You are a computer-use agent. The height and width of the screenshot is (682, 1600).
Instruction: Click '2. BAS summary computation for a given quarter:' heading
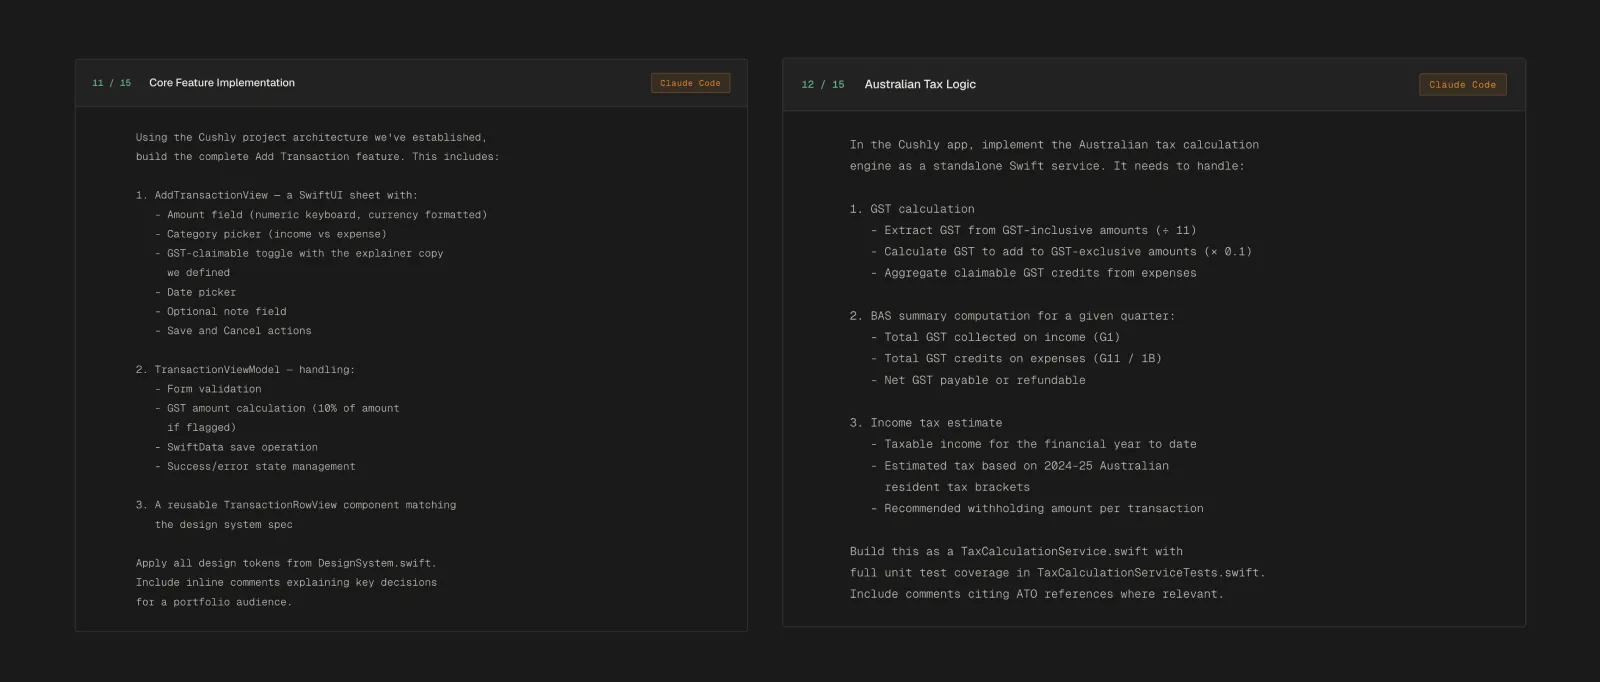point(1012,316)
